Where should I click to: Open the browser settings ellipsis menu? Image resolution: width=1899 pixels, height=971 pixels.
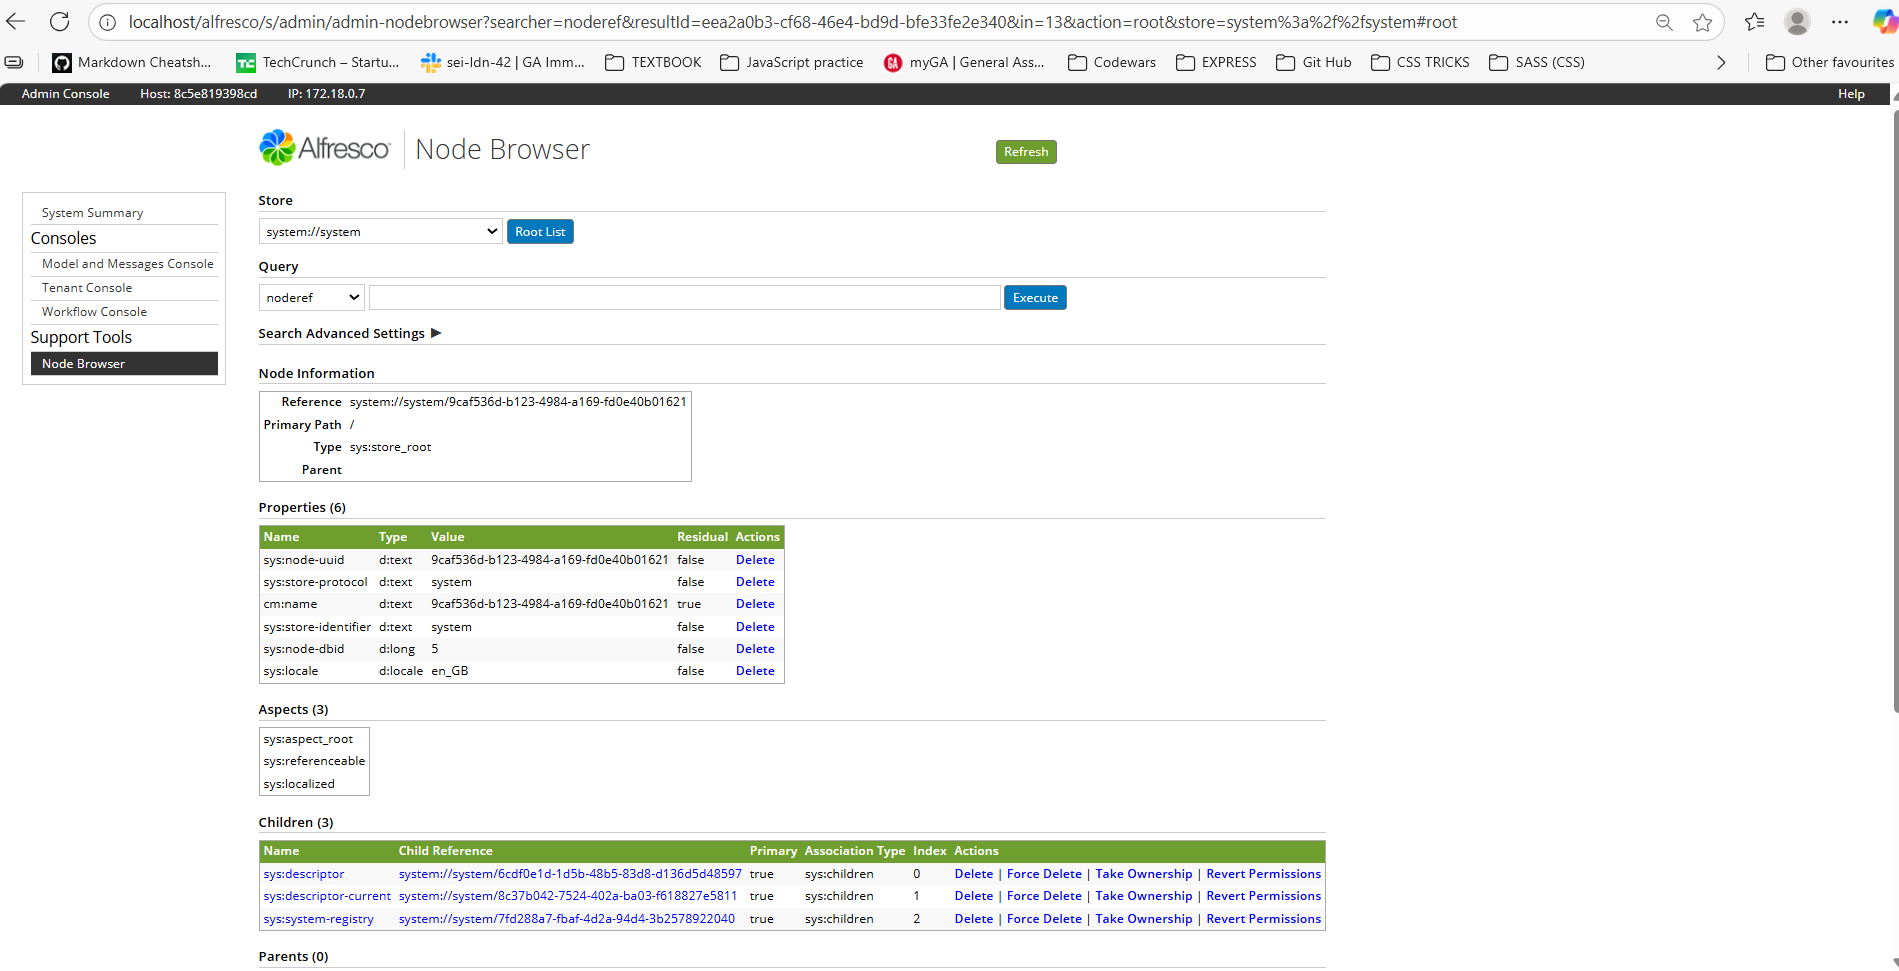pos(1840,22)
